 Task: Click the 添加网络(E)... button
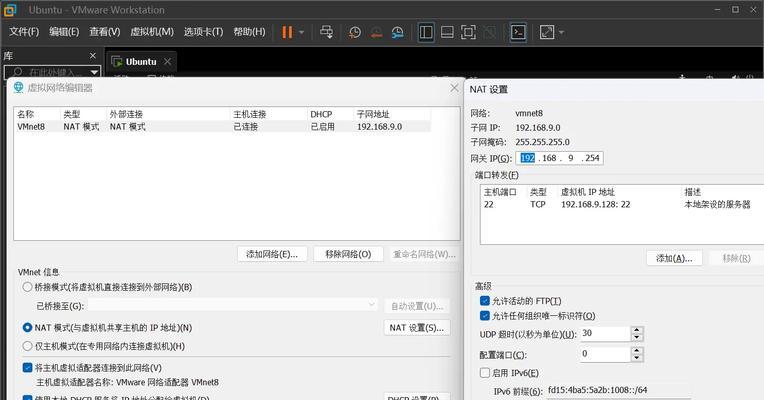point(272,254)
